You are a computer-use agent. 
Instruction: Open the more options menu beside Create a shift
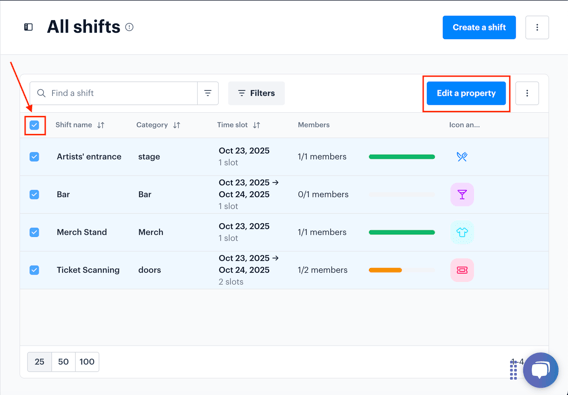(x=537, y=27)
